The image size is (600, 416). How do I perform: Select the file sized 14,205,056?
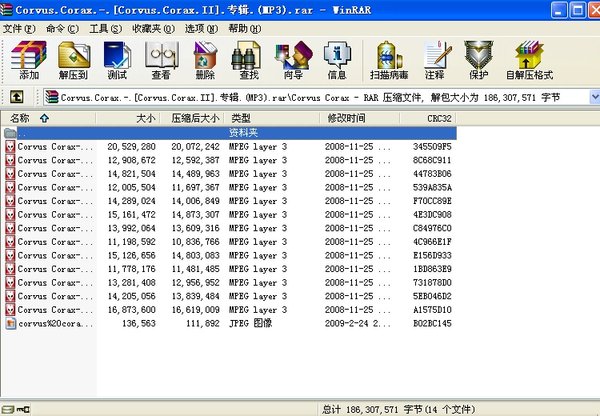[230, 296]
